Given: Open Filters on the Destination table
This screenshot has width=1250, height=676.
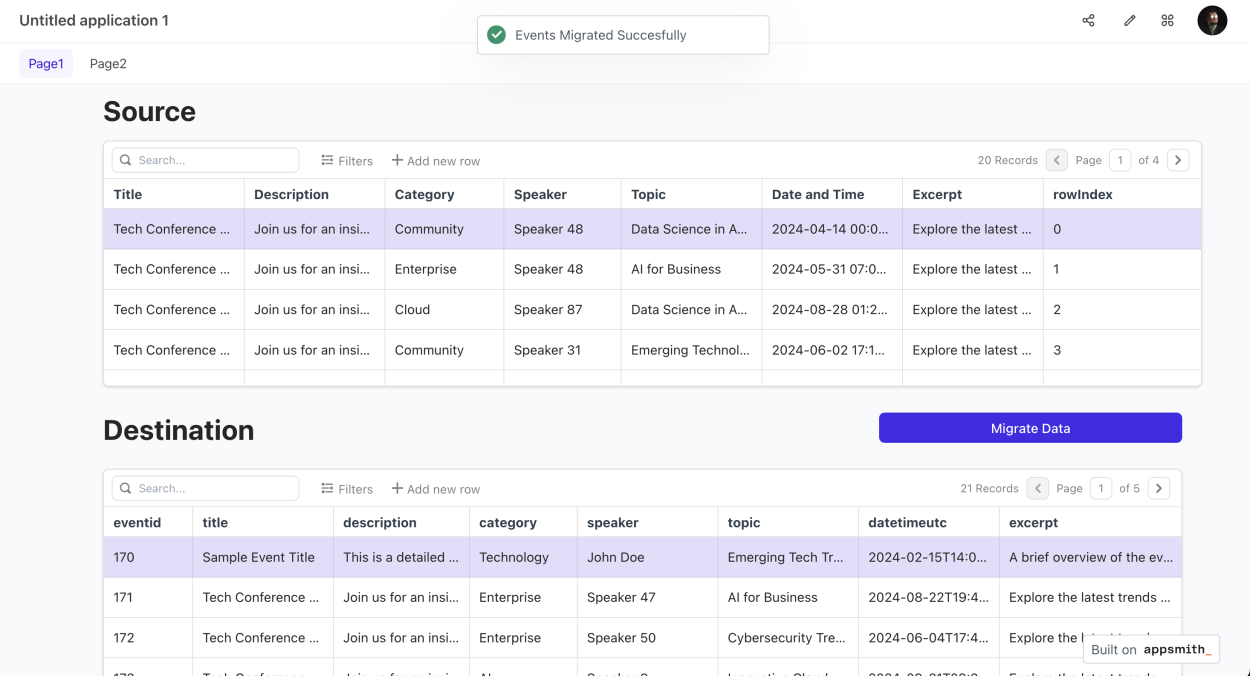Looking at the screenshot, I should [x=346, y=488].
